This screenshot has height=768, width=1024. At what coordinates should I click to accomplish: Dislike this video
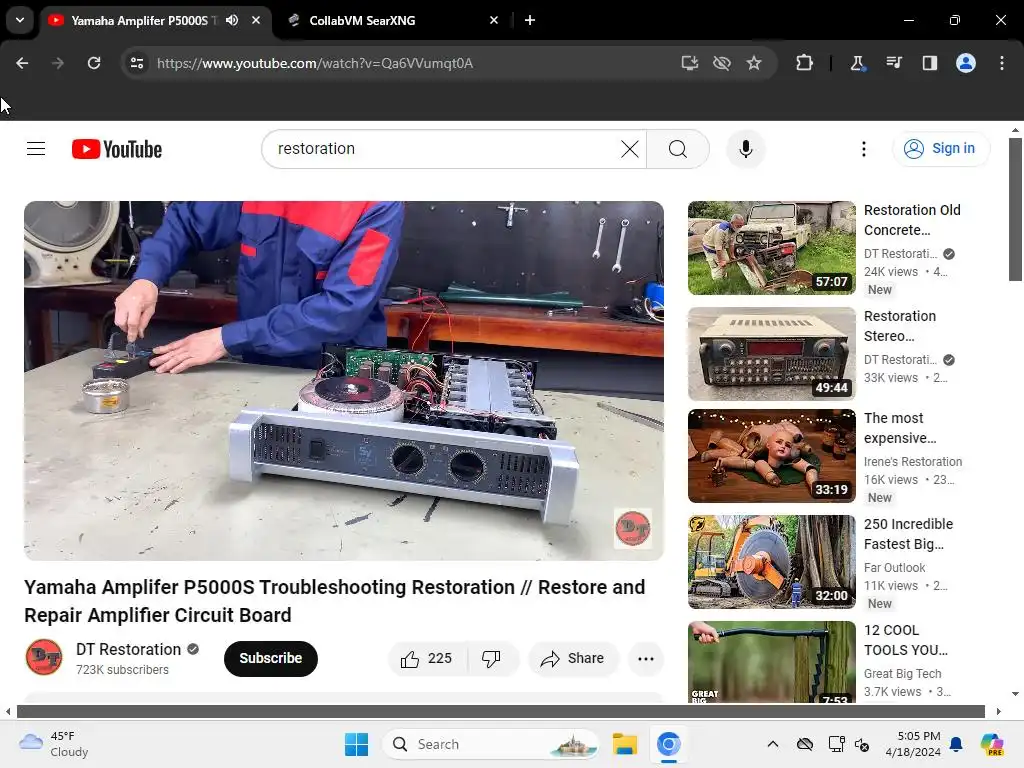492,658
